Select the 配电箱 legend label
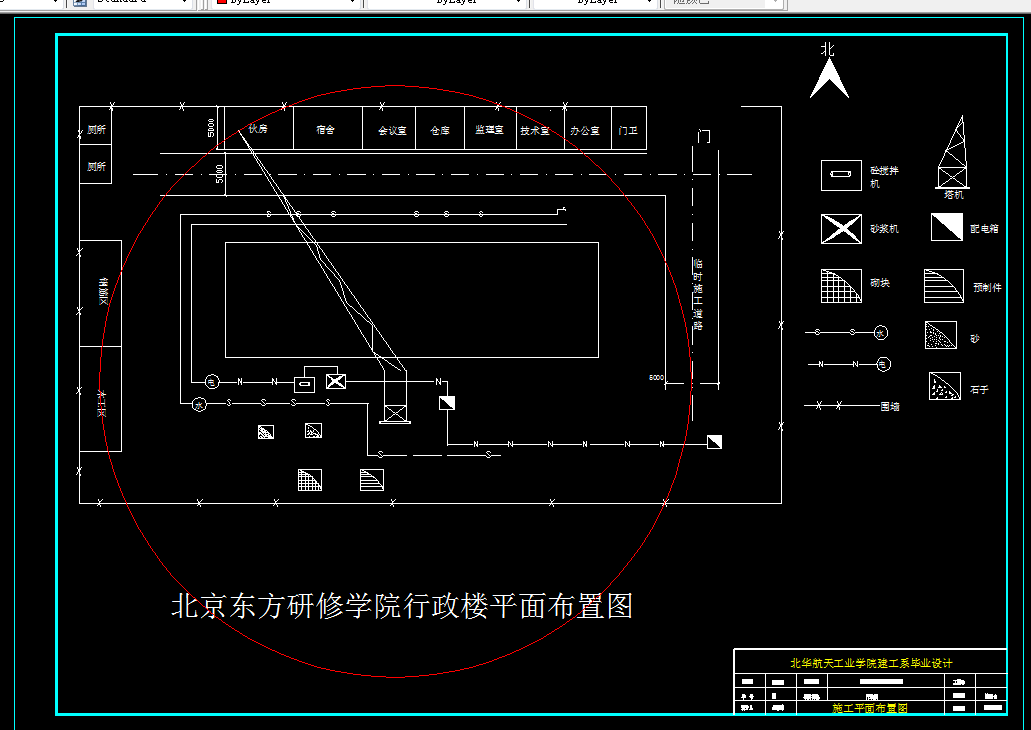Screen dimensions: 1031x730 (x=984, y=229)
